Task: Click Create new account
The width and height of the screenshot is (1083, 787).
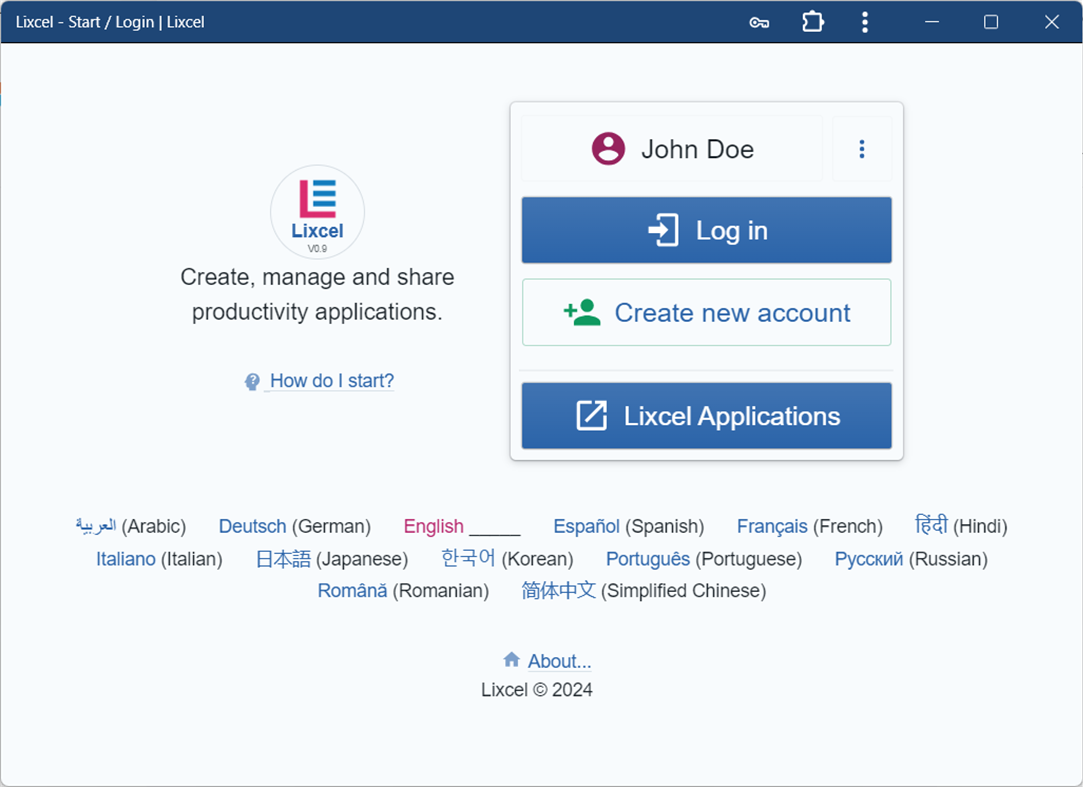Action: point(734,312)
